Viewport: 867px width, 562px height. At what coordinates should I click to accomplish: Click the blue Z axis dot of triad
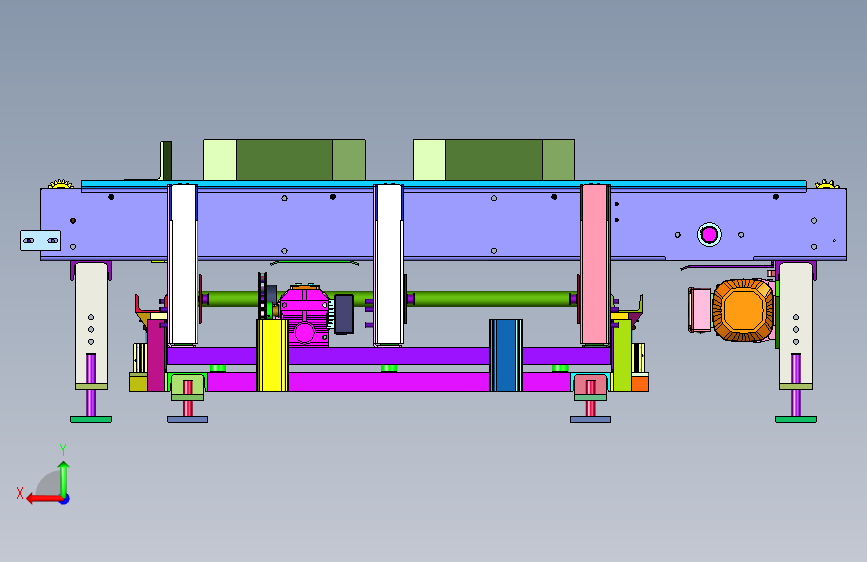click(x=65, y=499)
